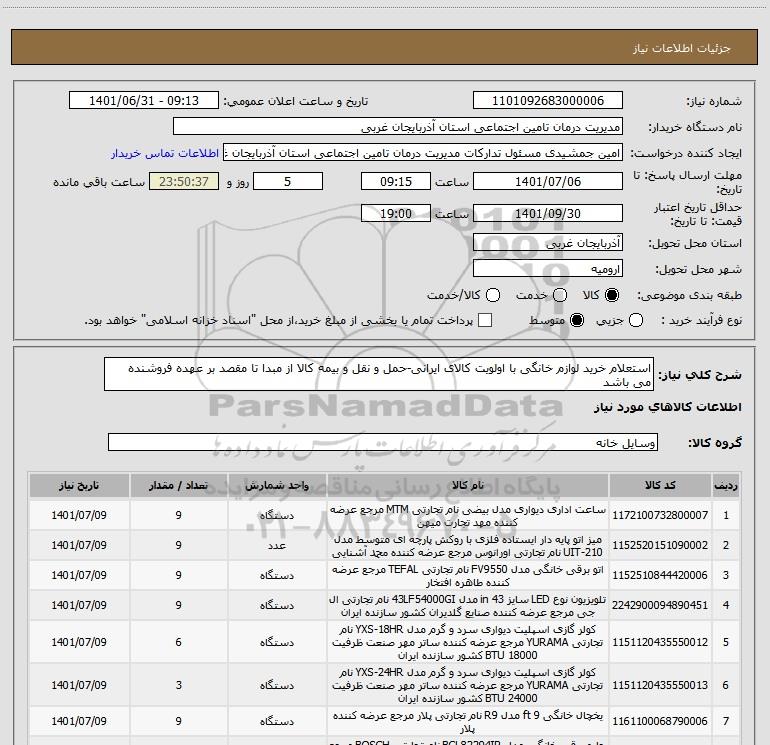Click the request number field 1101092683000006
The width and height of the screenshot is (770, 745).
tap(548, 101)
